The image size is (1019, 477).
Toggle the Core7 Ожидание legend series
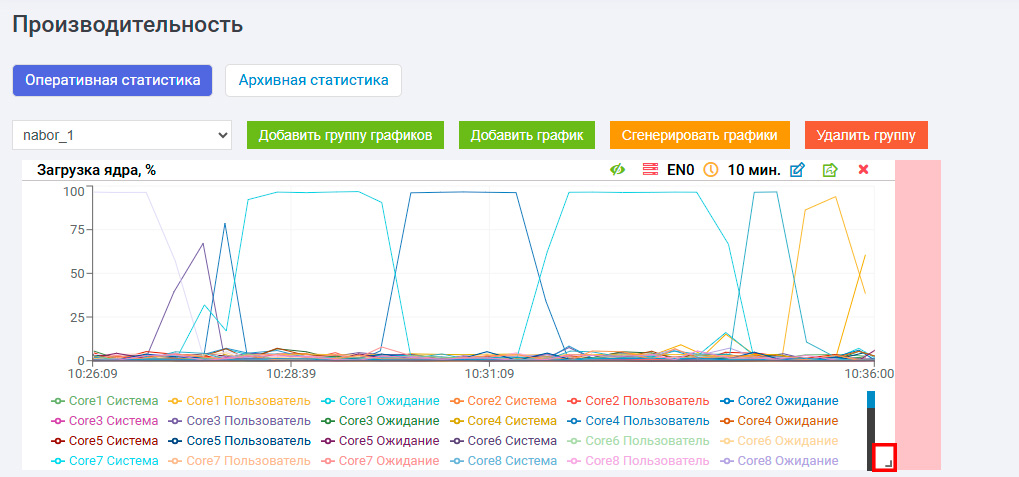380,461
